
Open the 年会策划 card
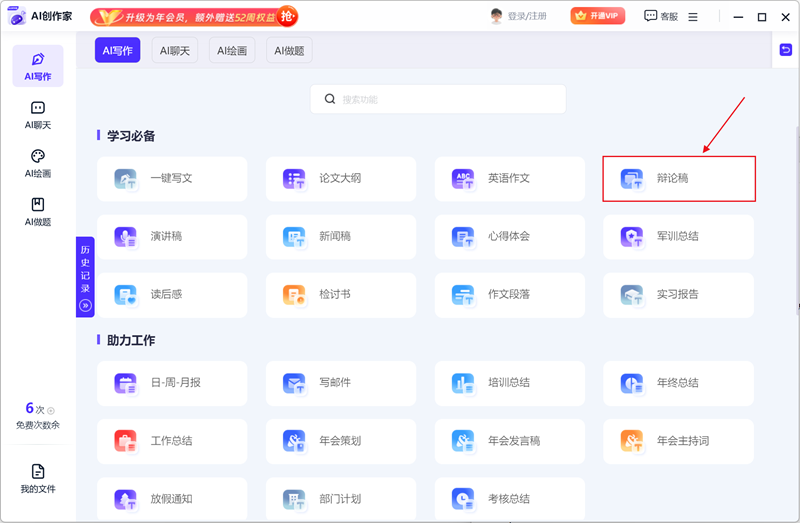(x=341, y=441)
